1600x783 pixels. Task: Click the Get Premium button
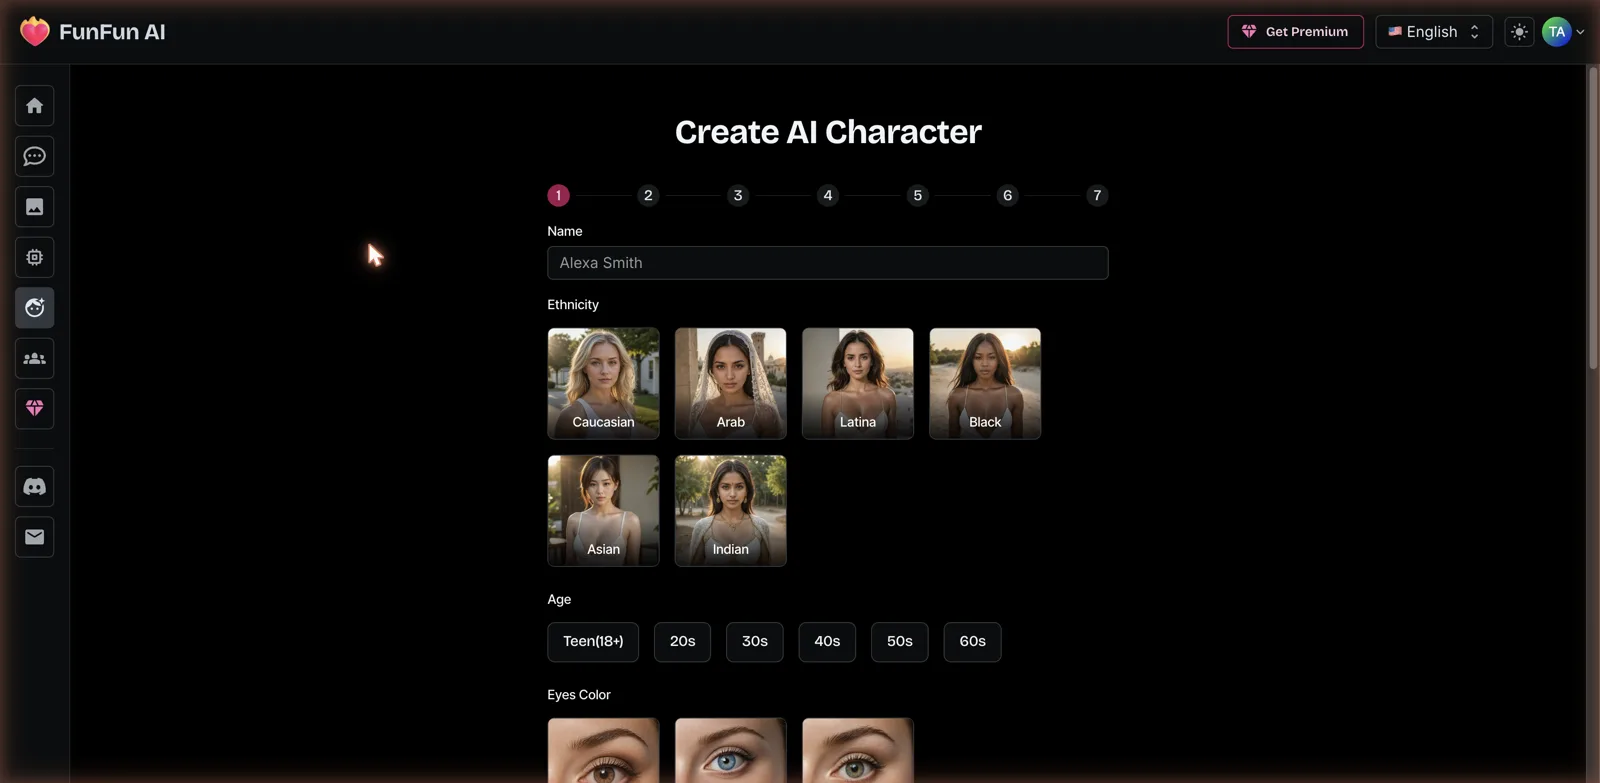pyautogui.click(x=1295, y=32)
